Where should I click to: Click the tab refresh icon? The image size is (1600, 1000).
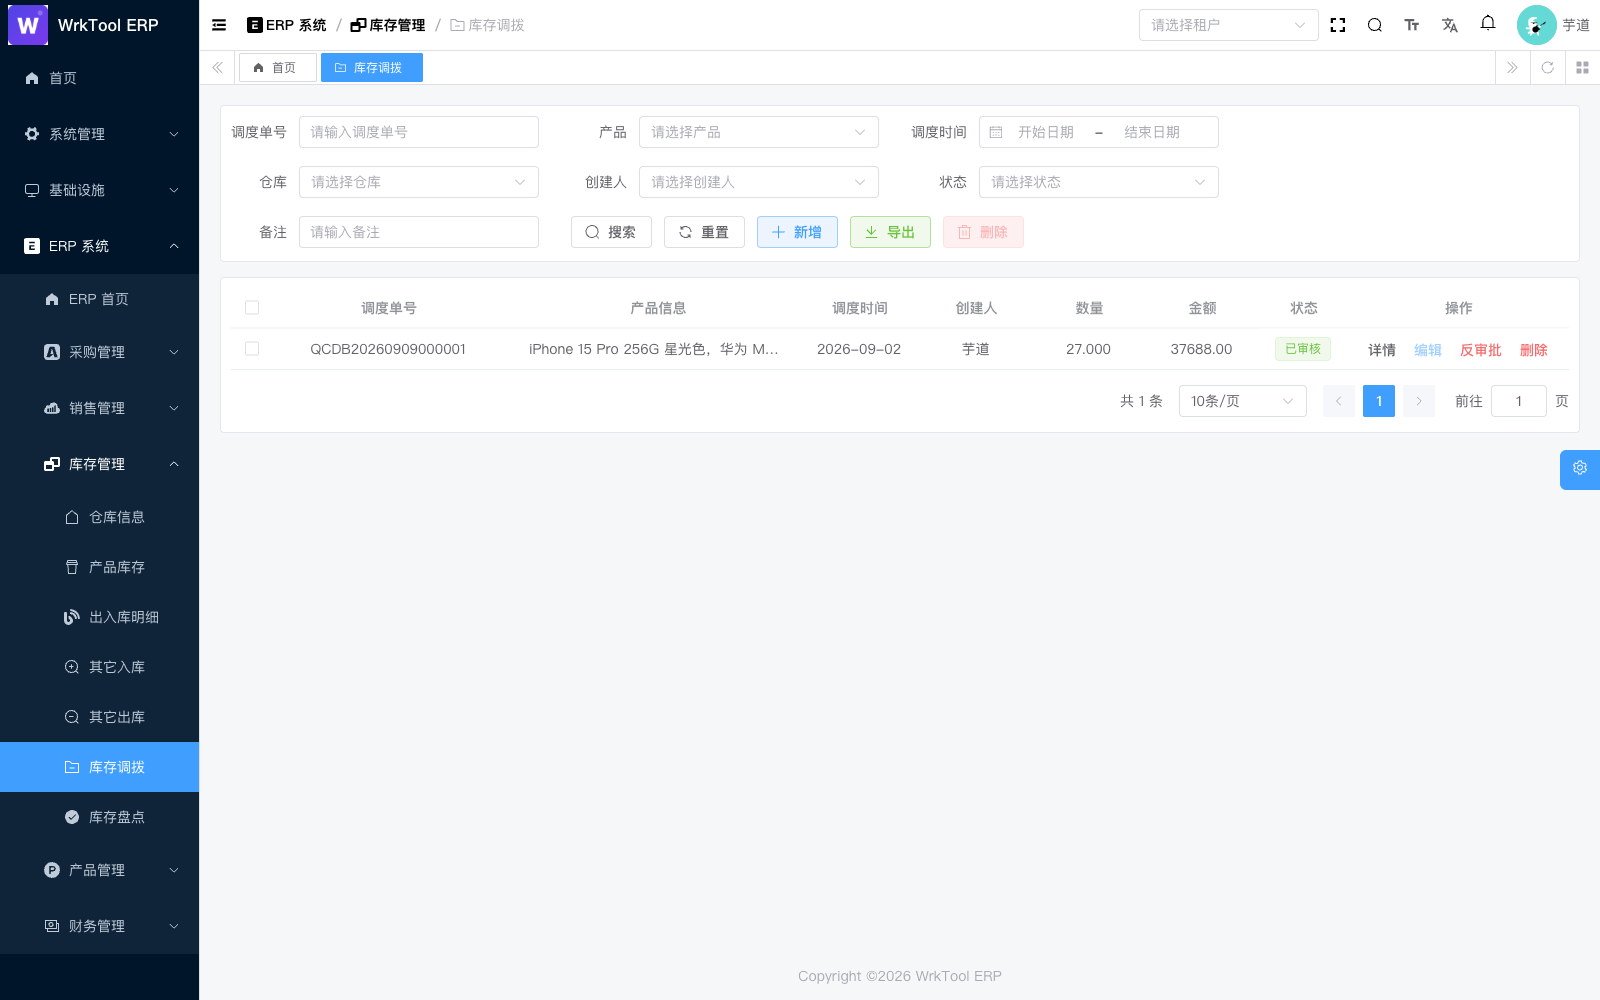[x=1547, y=67]
